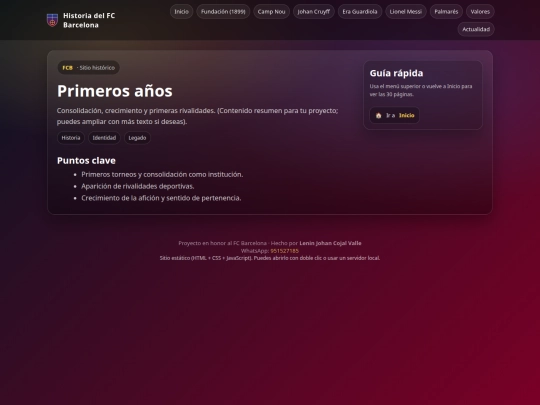Open the Actualidad nav item
The height and width of the screenshot is (405, 540).
(476, 29)
